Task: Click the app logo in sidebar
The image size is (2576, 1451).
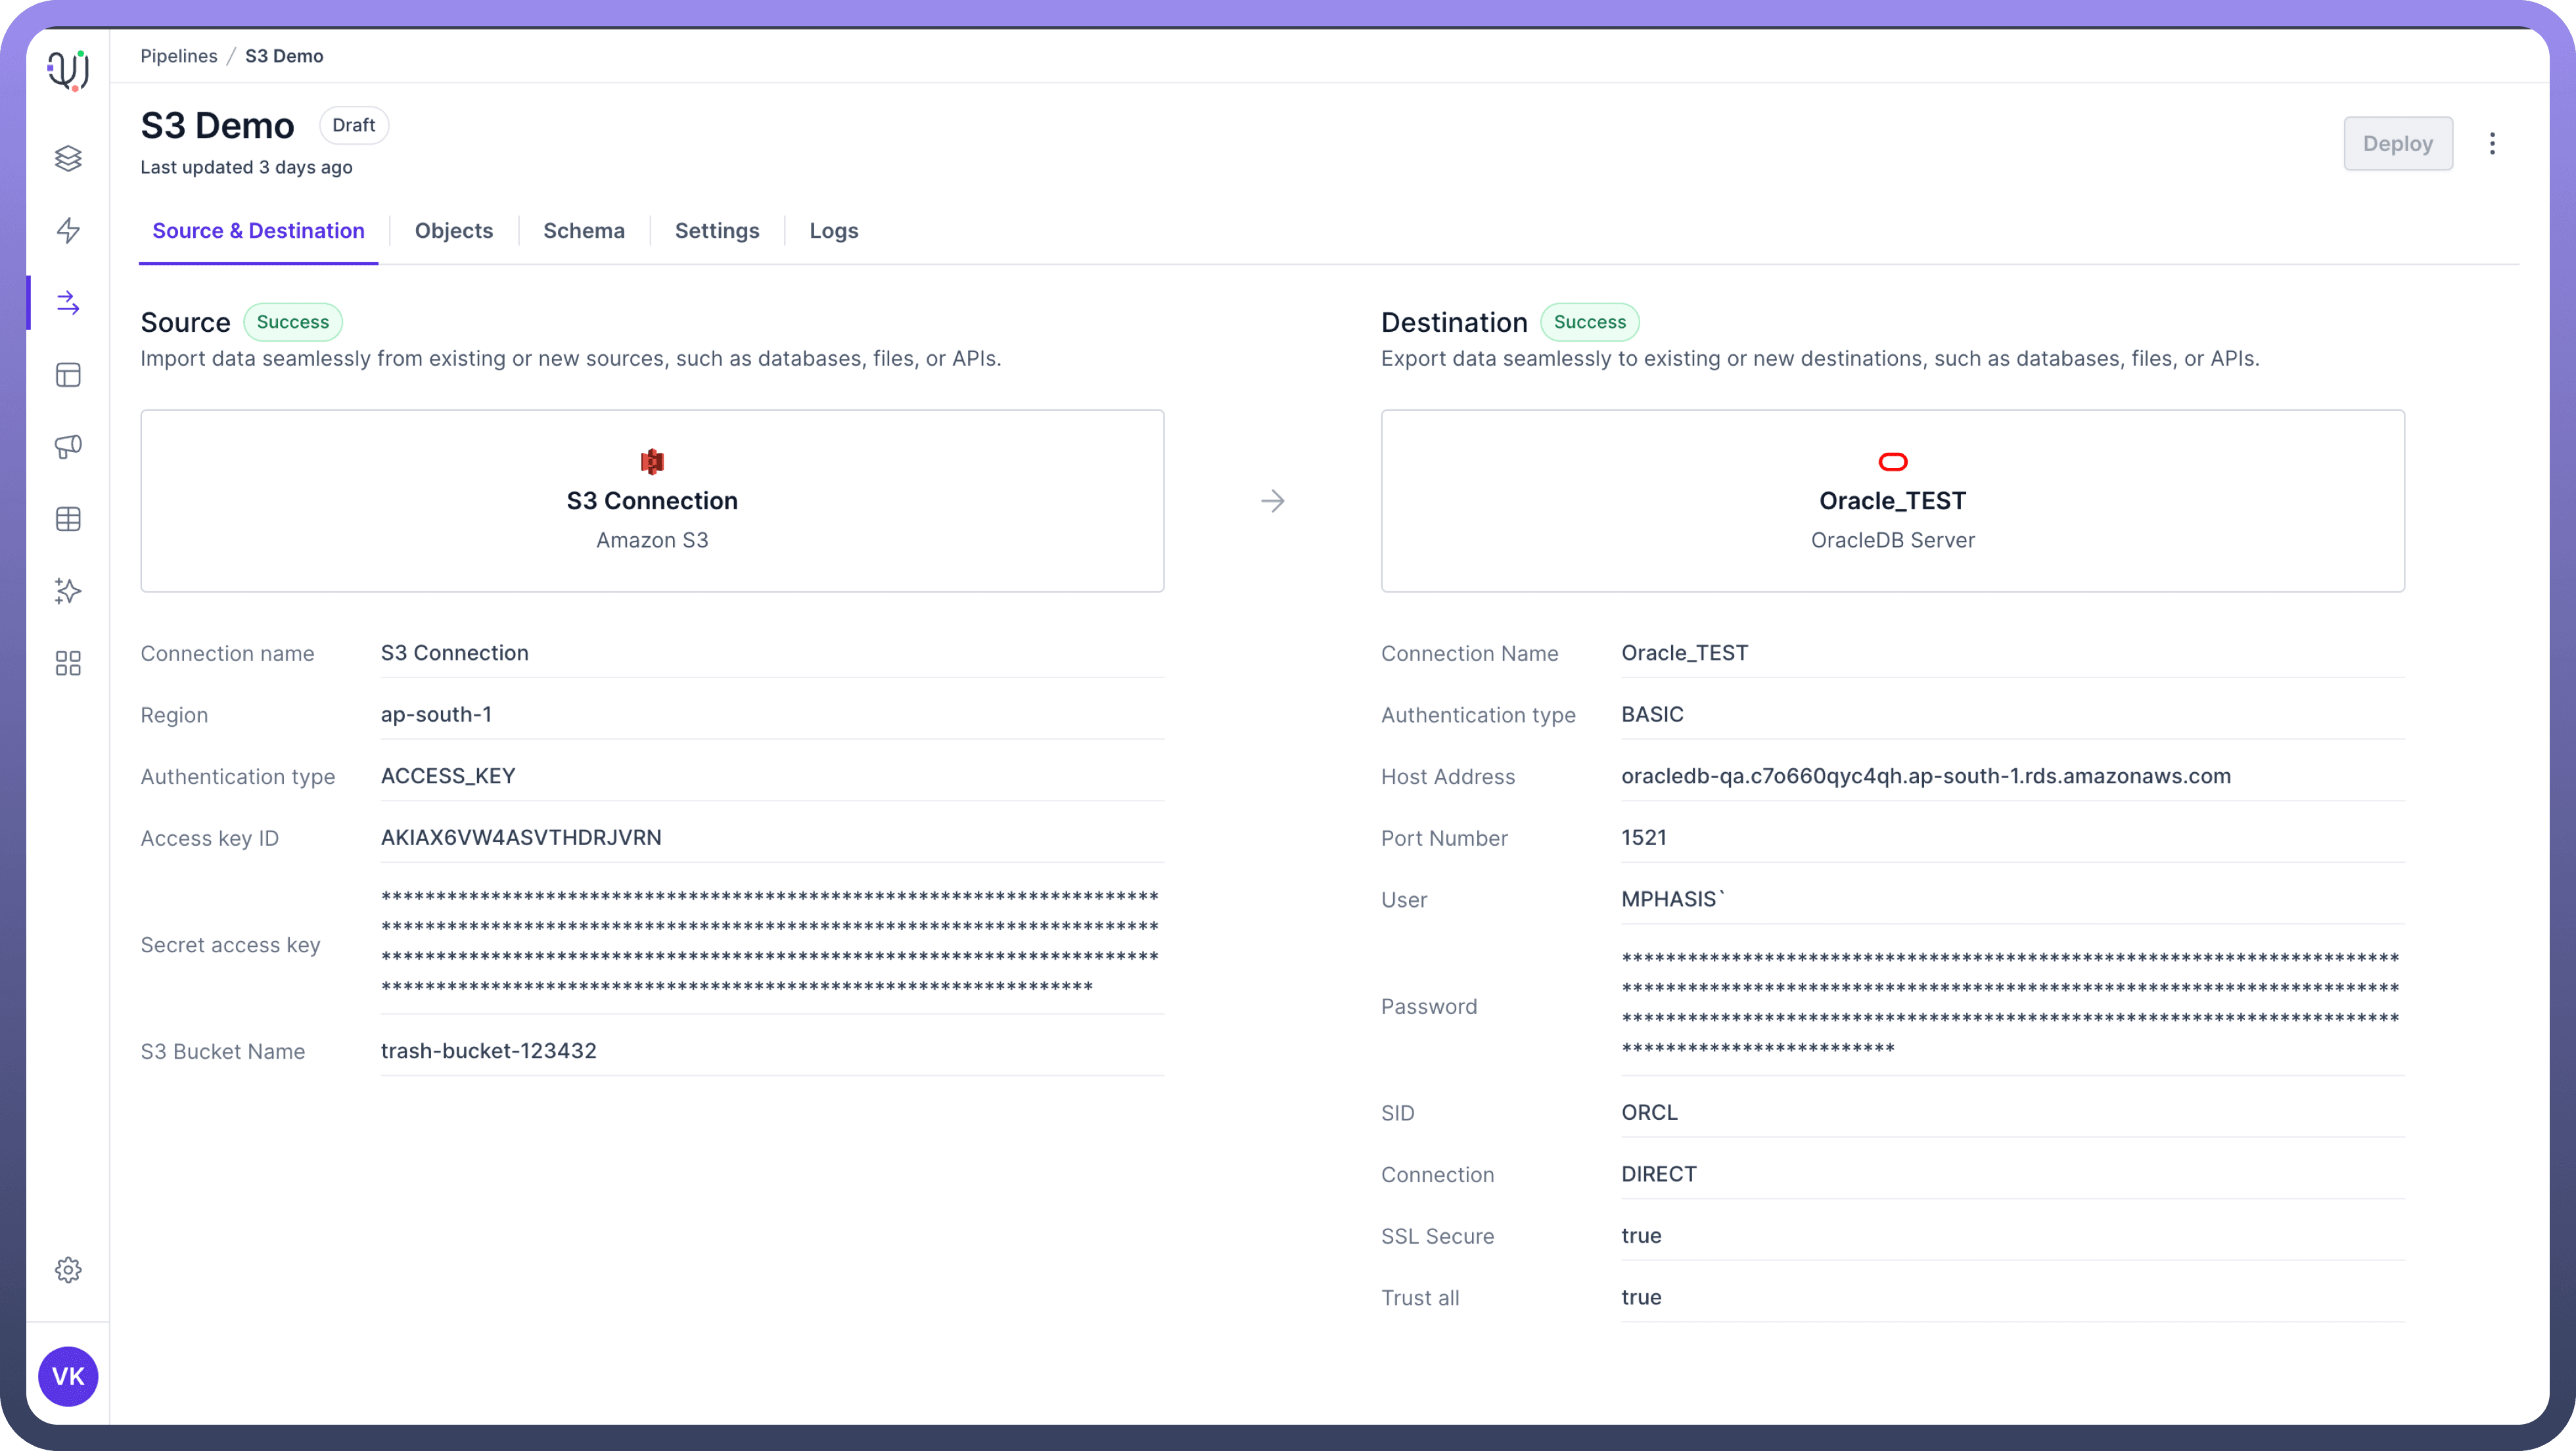Action: coord(68,70)
